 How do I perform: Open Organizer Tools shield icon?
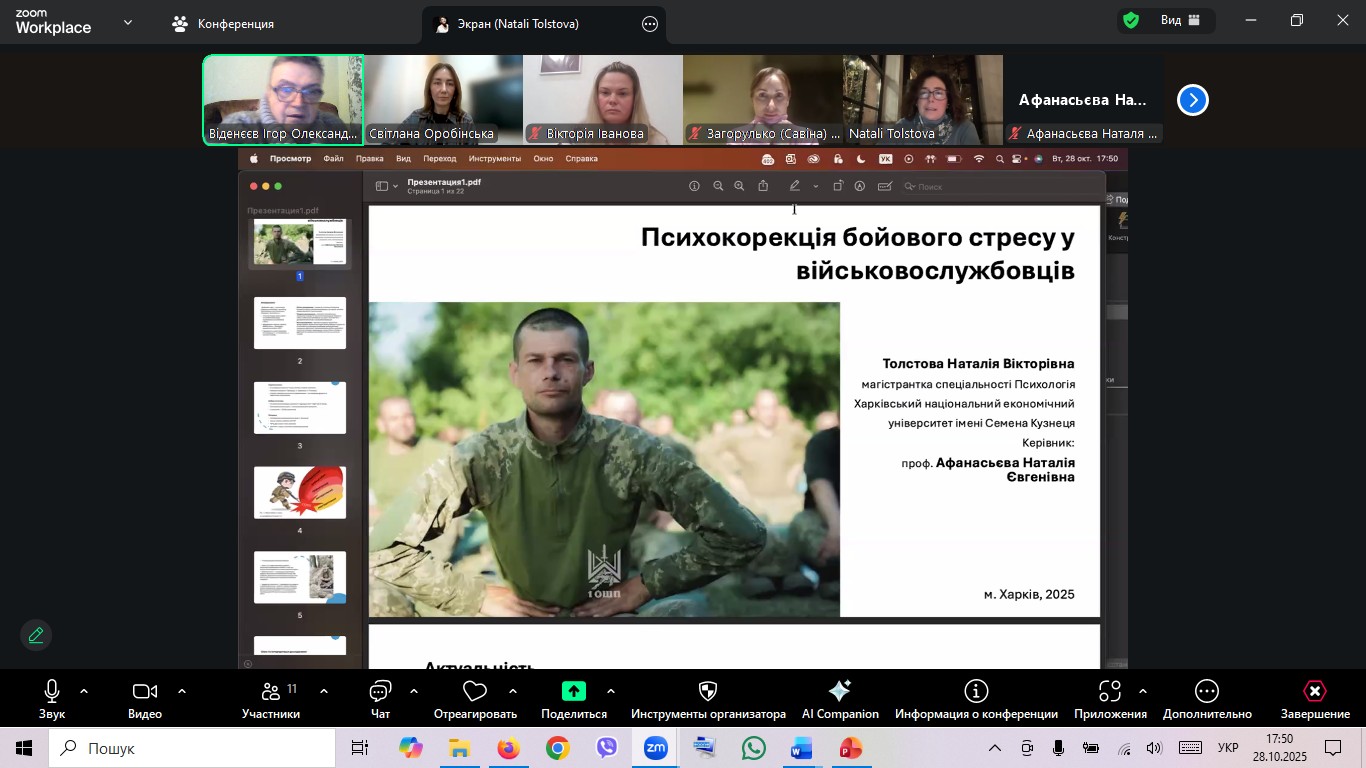pyautogui.click(x=708, y=698)
